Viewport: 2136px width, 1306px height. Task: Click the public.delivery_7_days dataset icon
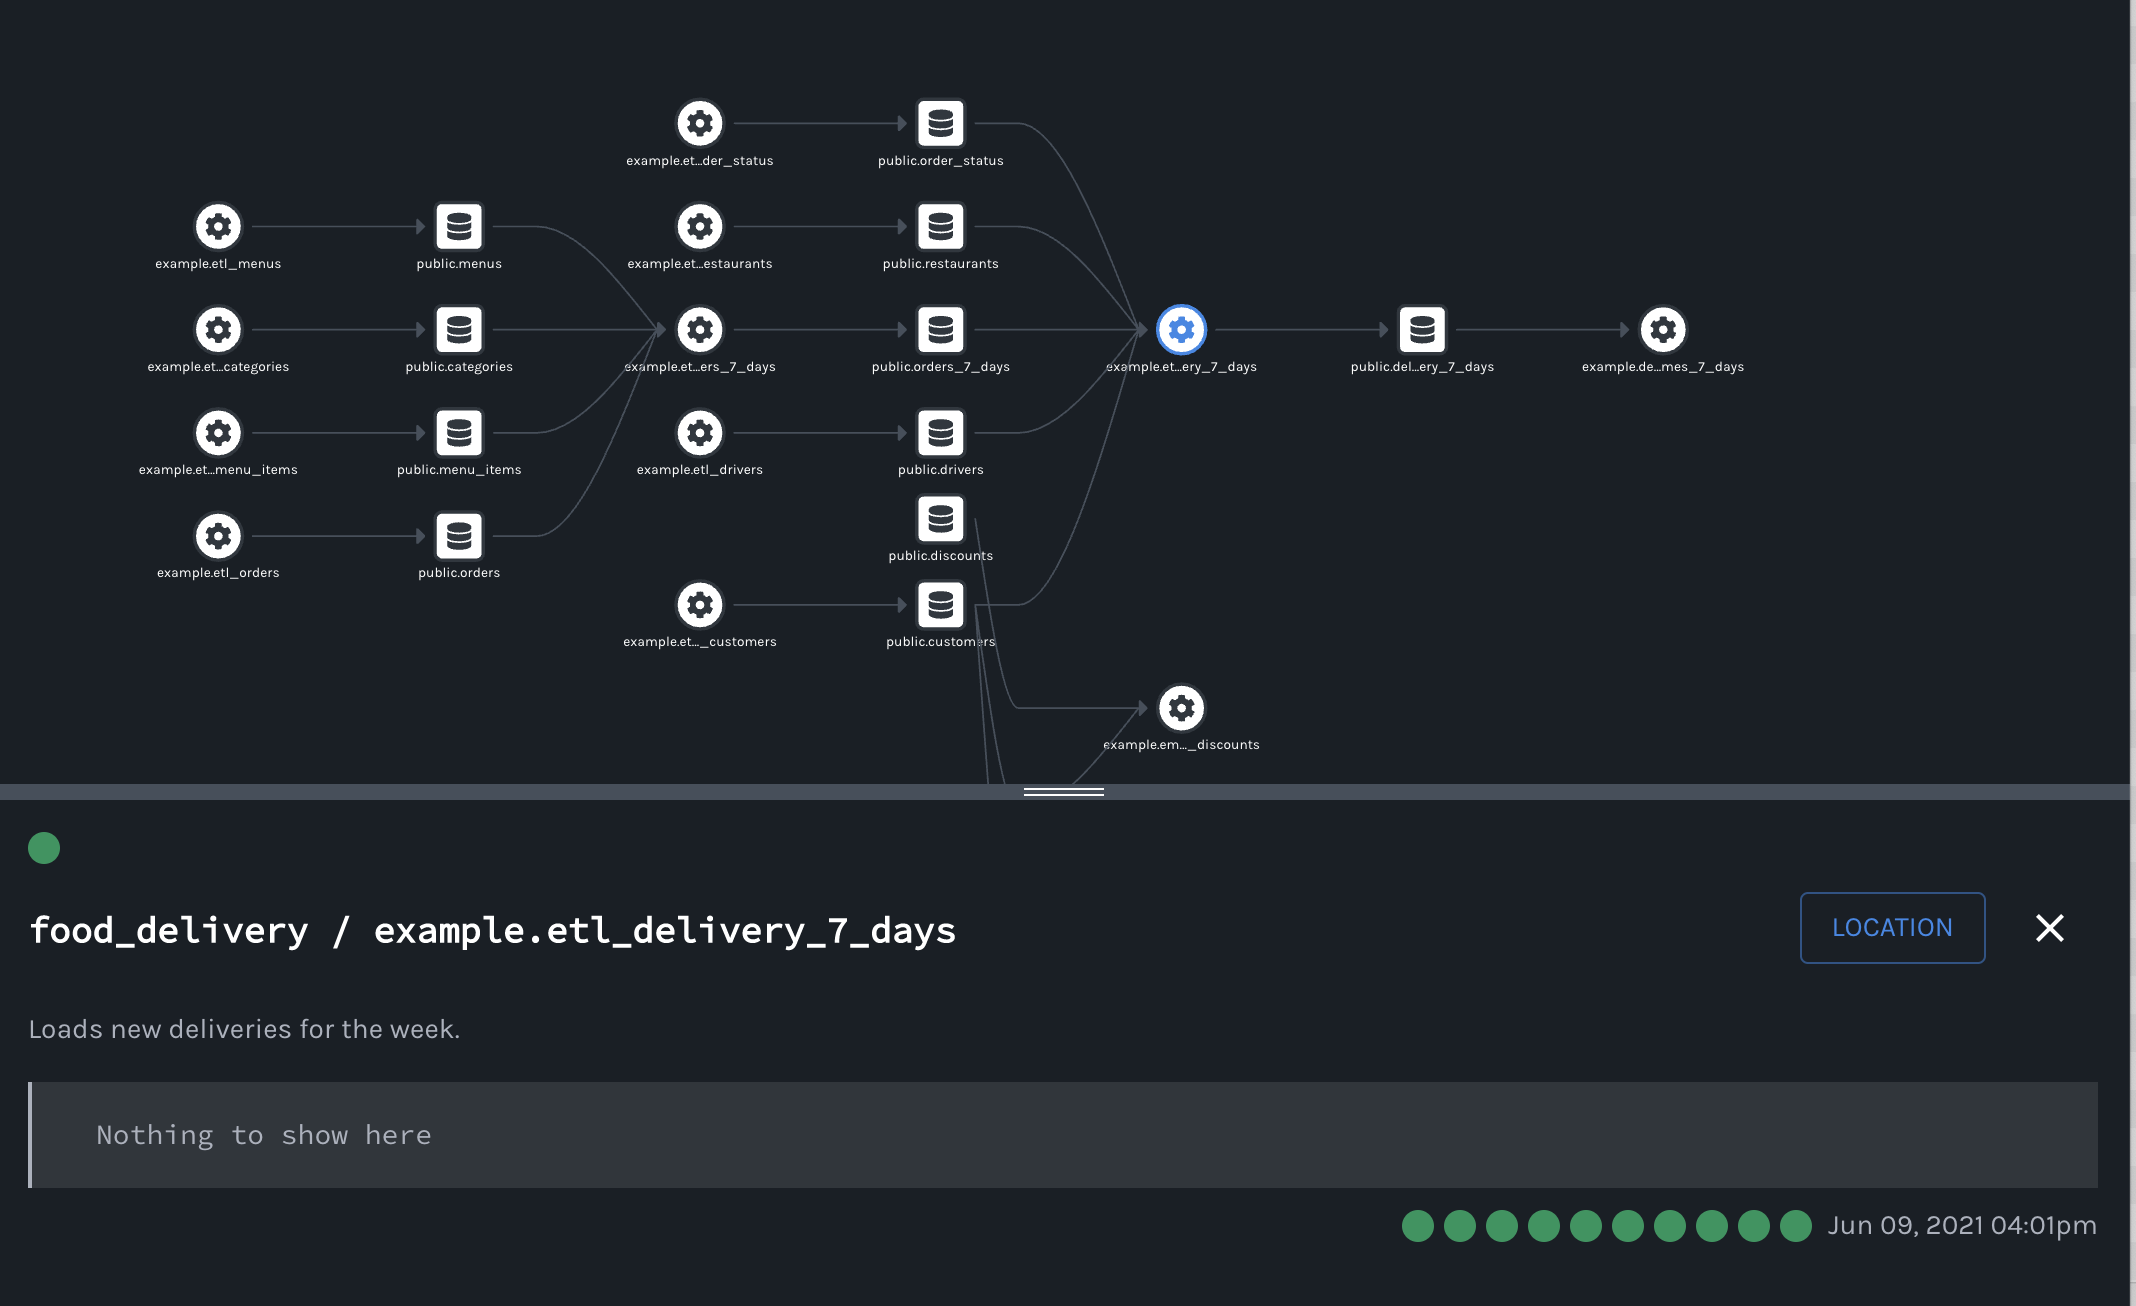[1422, 330]
